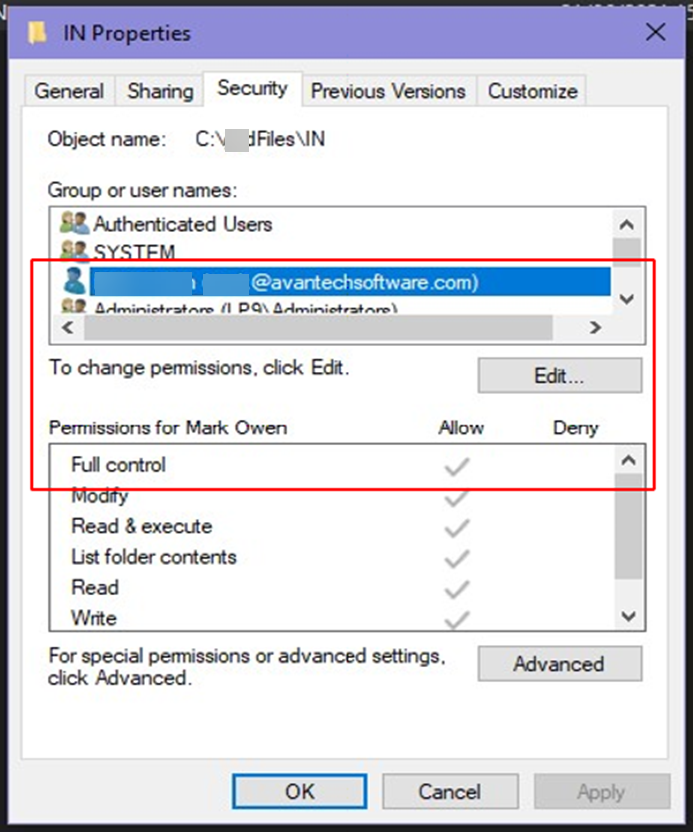Open the Sharing tab
The width and height of the screenshot is (693, 832).
[x=160, y=91]
